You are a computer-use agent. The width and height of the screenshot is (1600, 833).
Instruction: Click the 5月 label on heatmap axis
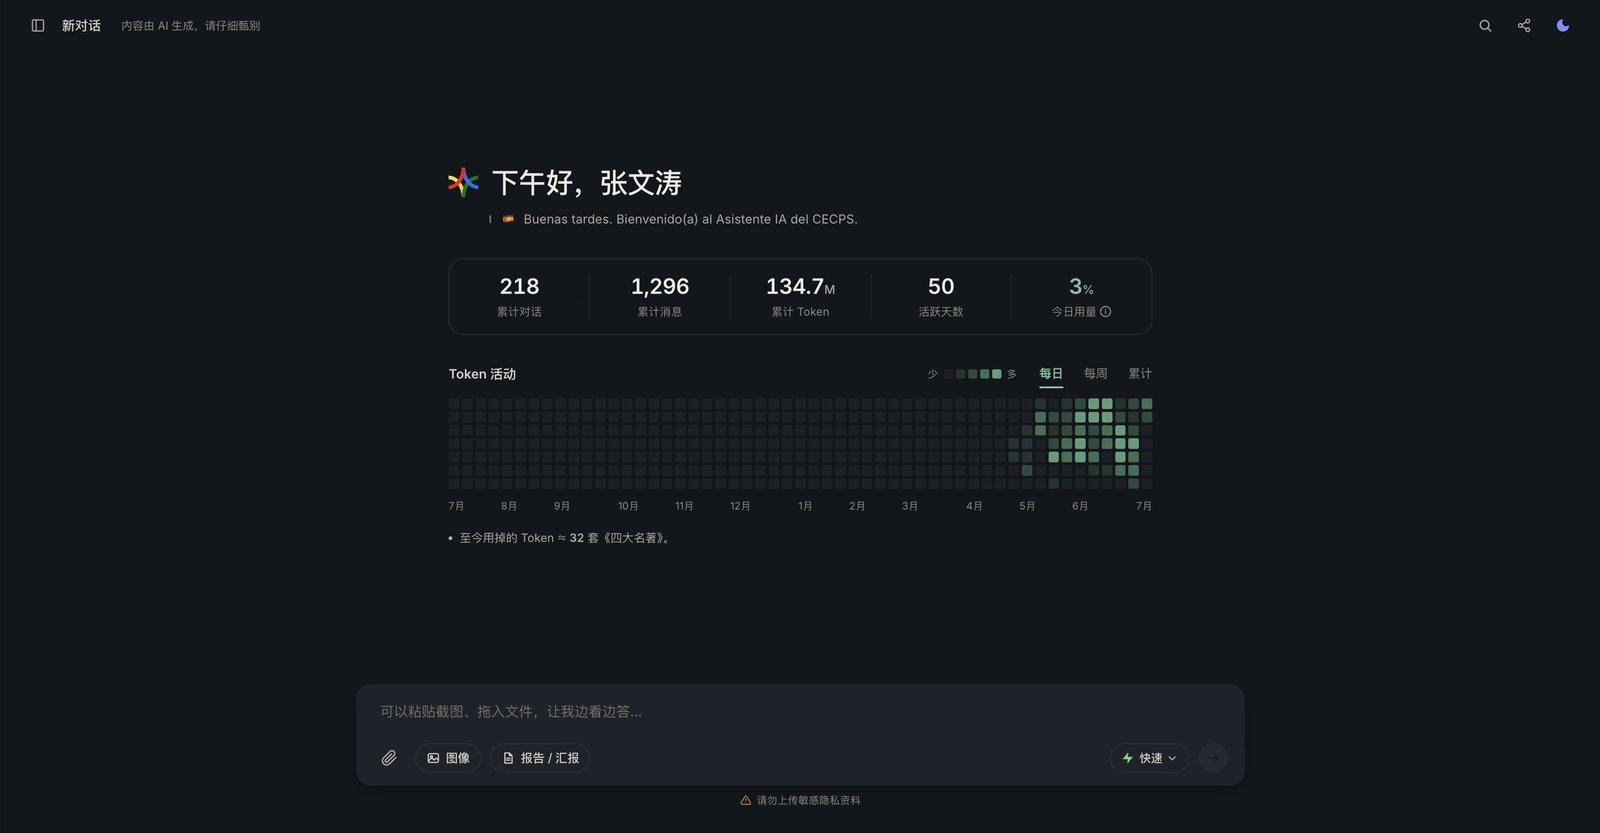[x=1027, y=506]
